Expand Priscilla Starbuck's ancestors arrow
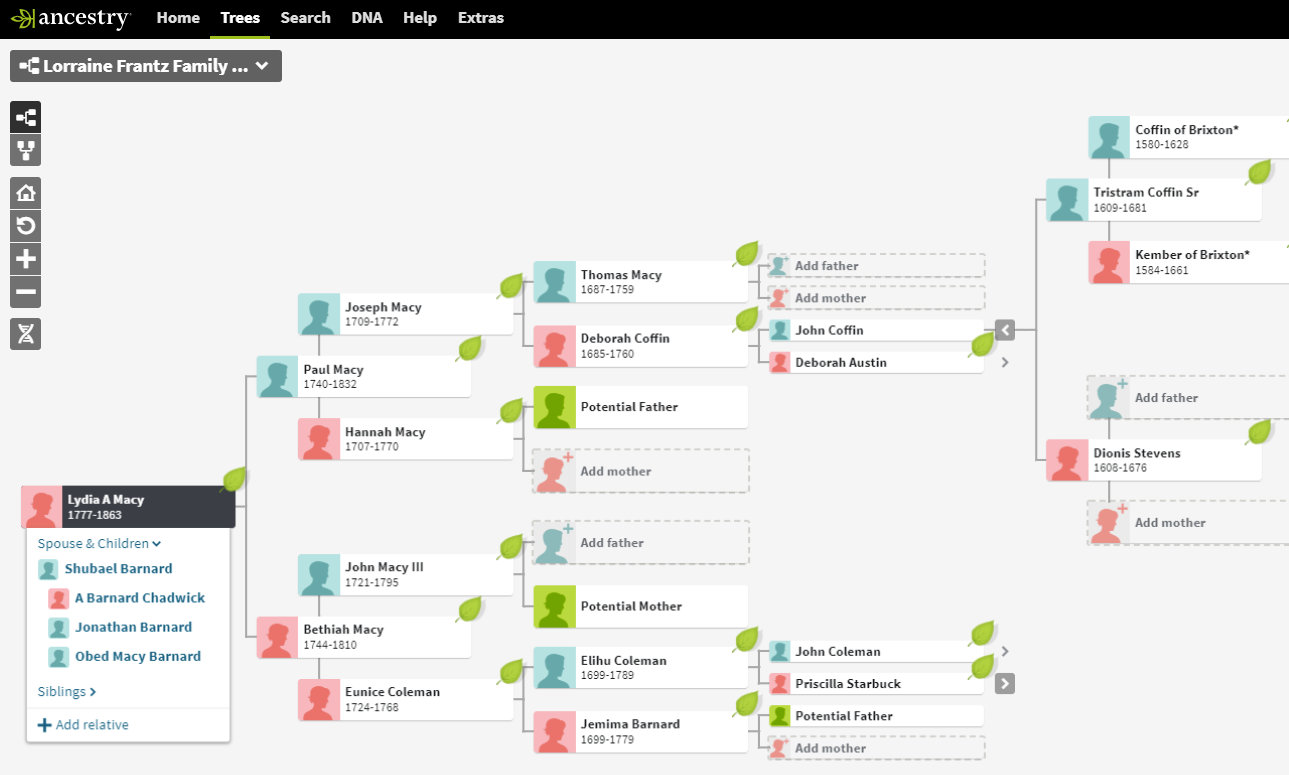 tap(1005, 684)
